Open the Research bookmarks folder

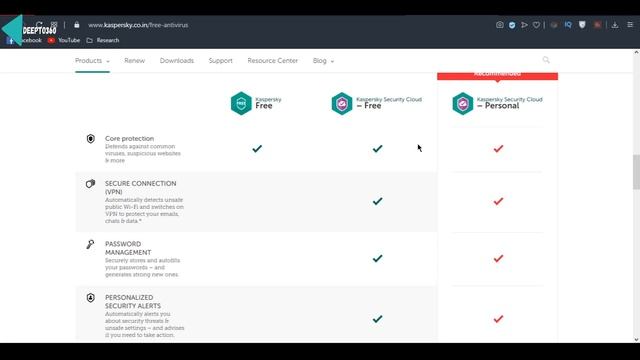pos(103,40)
